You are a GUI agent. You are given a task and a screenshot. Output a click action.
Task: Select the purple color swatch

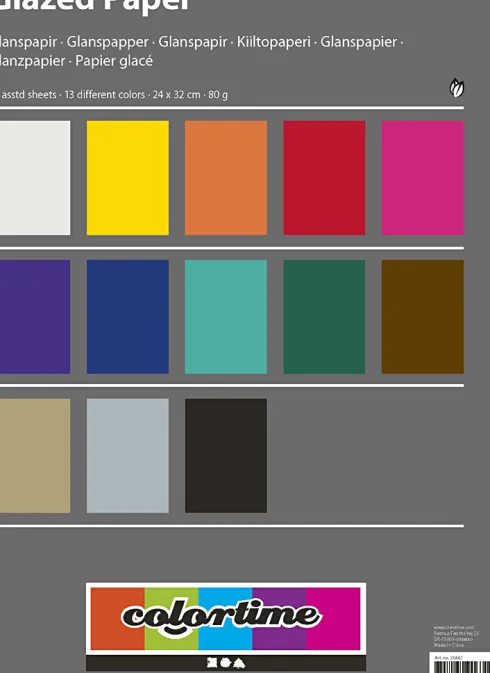35,317
